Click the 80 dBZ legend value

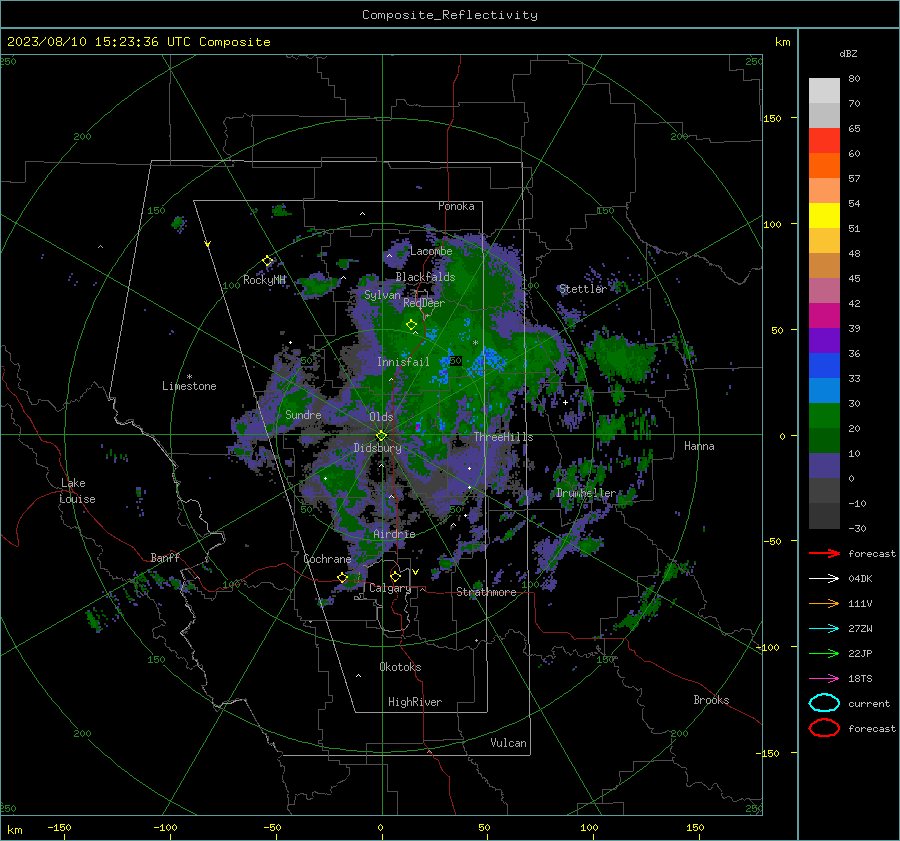coord(854,79)
